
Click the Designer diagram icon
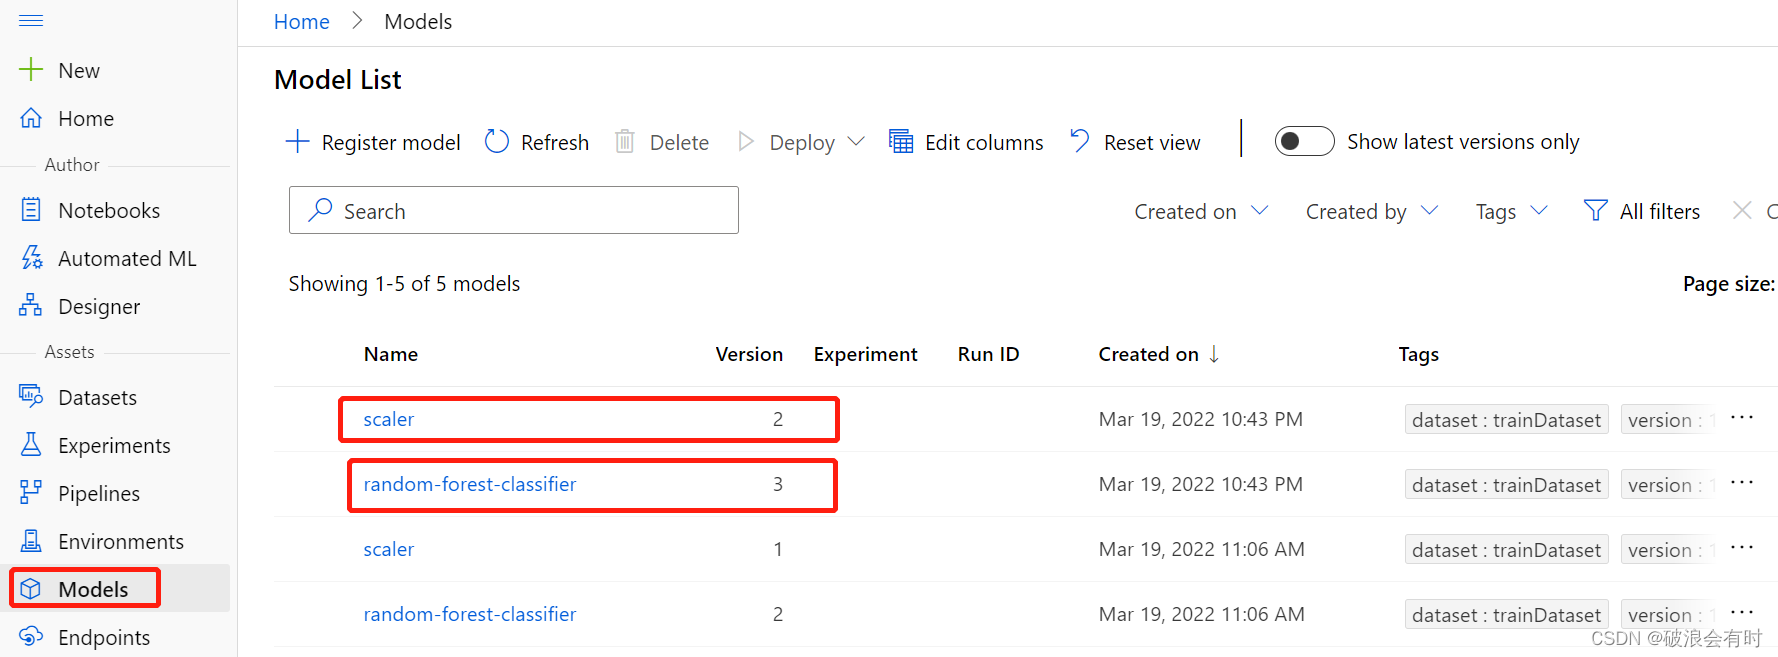click(31, 306)
